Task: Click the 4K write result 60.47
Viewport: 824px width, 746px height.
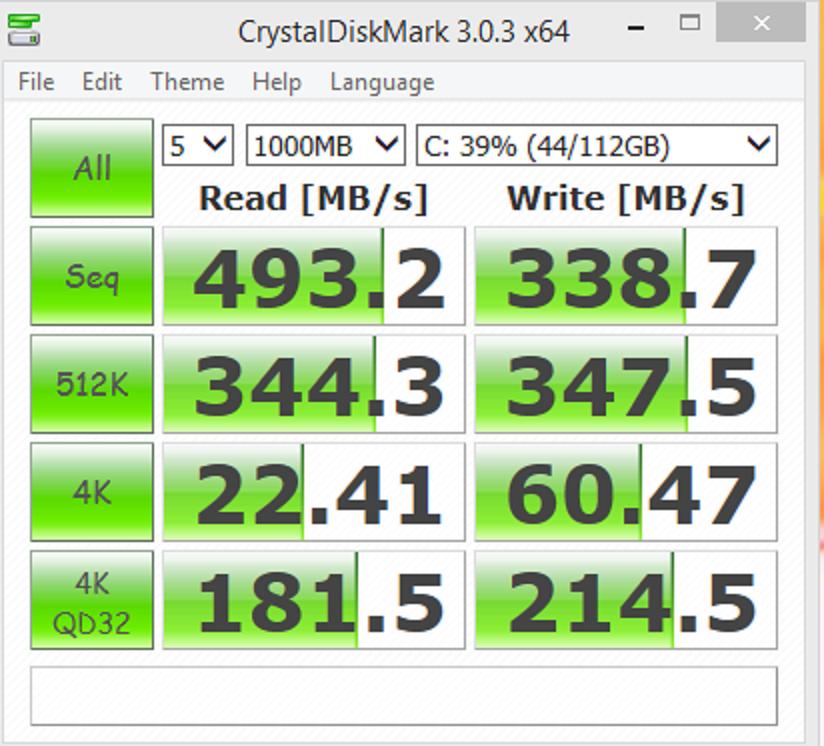Action: click(626, 492)
